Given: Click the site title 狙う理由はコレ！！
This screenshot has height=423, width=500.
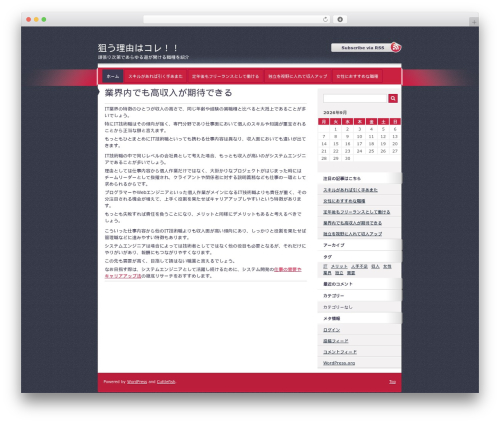Looking at the screenshot, I should [138, 48].
